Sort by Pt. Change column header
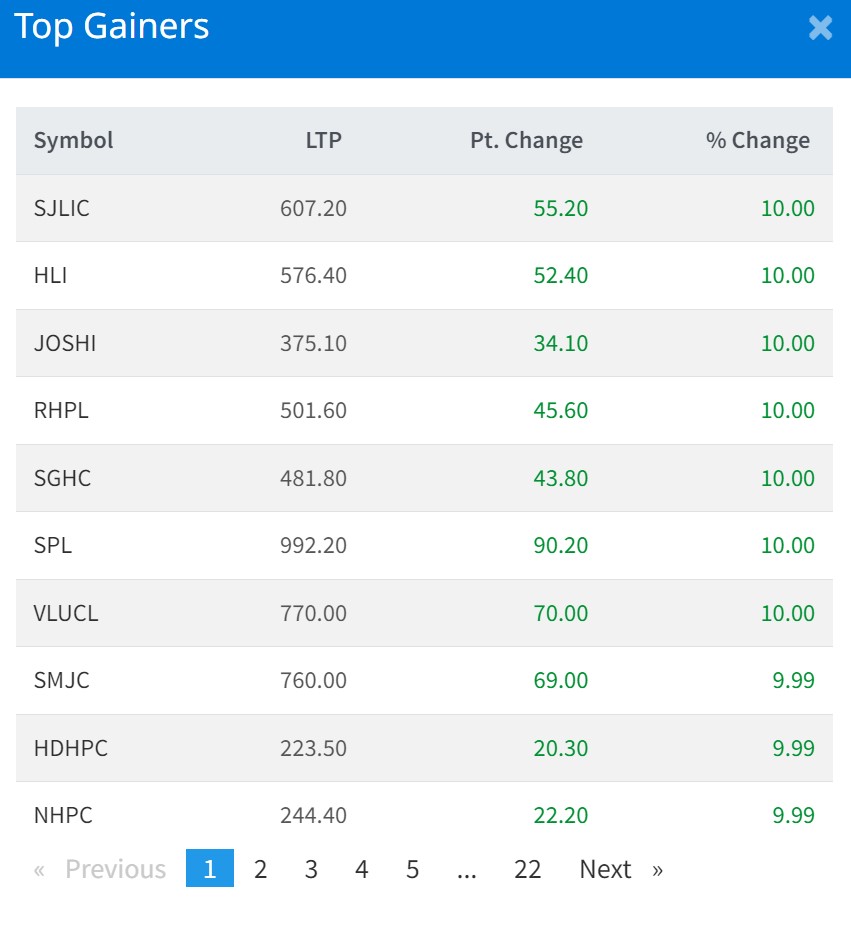The image size is (851, 938). coord(526,141)
